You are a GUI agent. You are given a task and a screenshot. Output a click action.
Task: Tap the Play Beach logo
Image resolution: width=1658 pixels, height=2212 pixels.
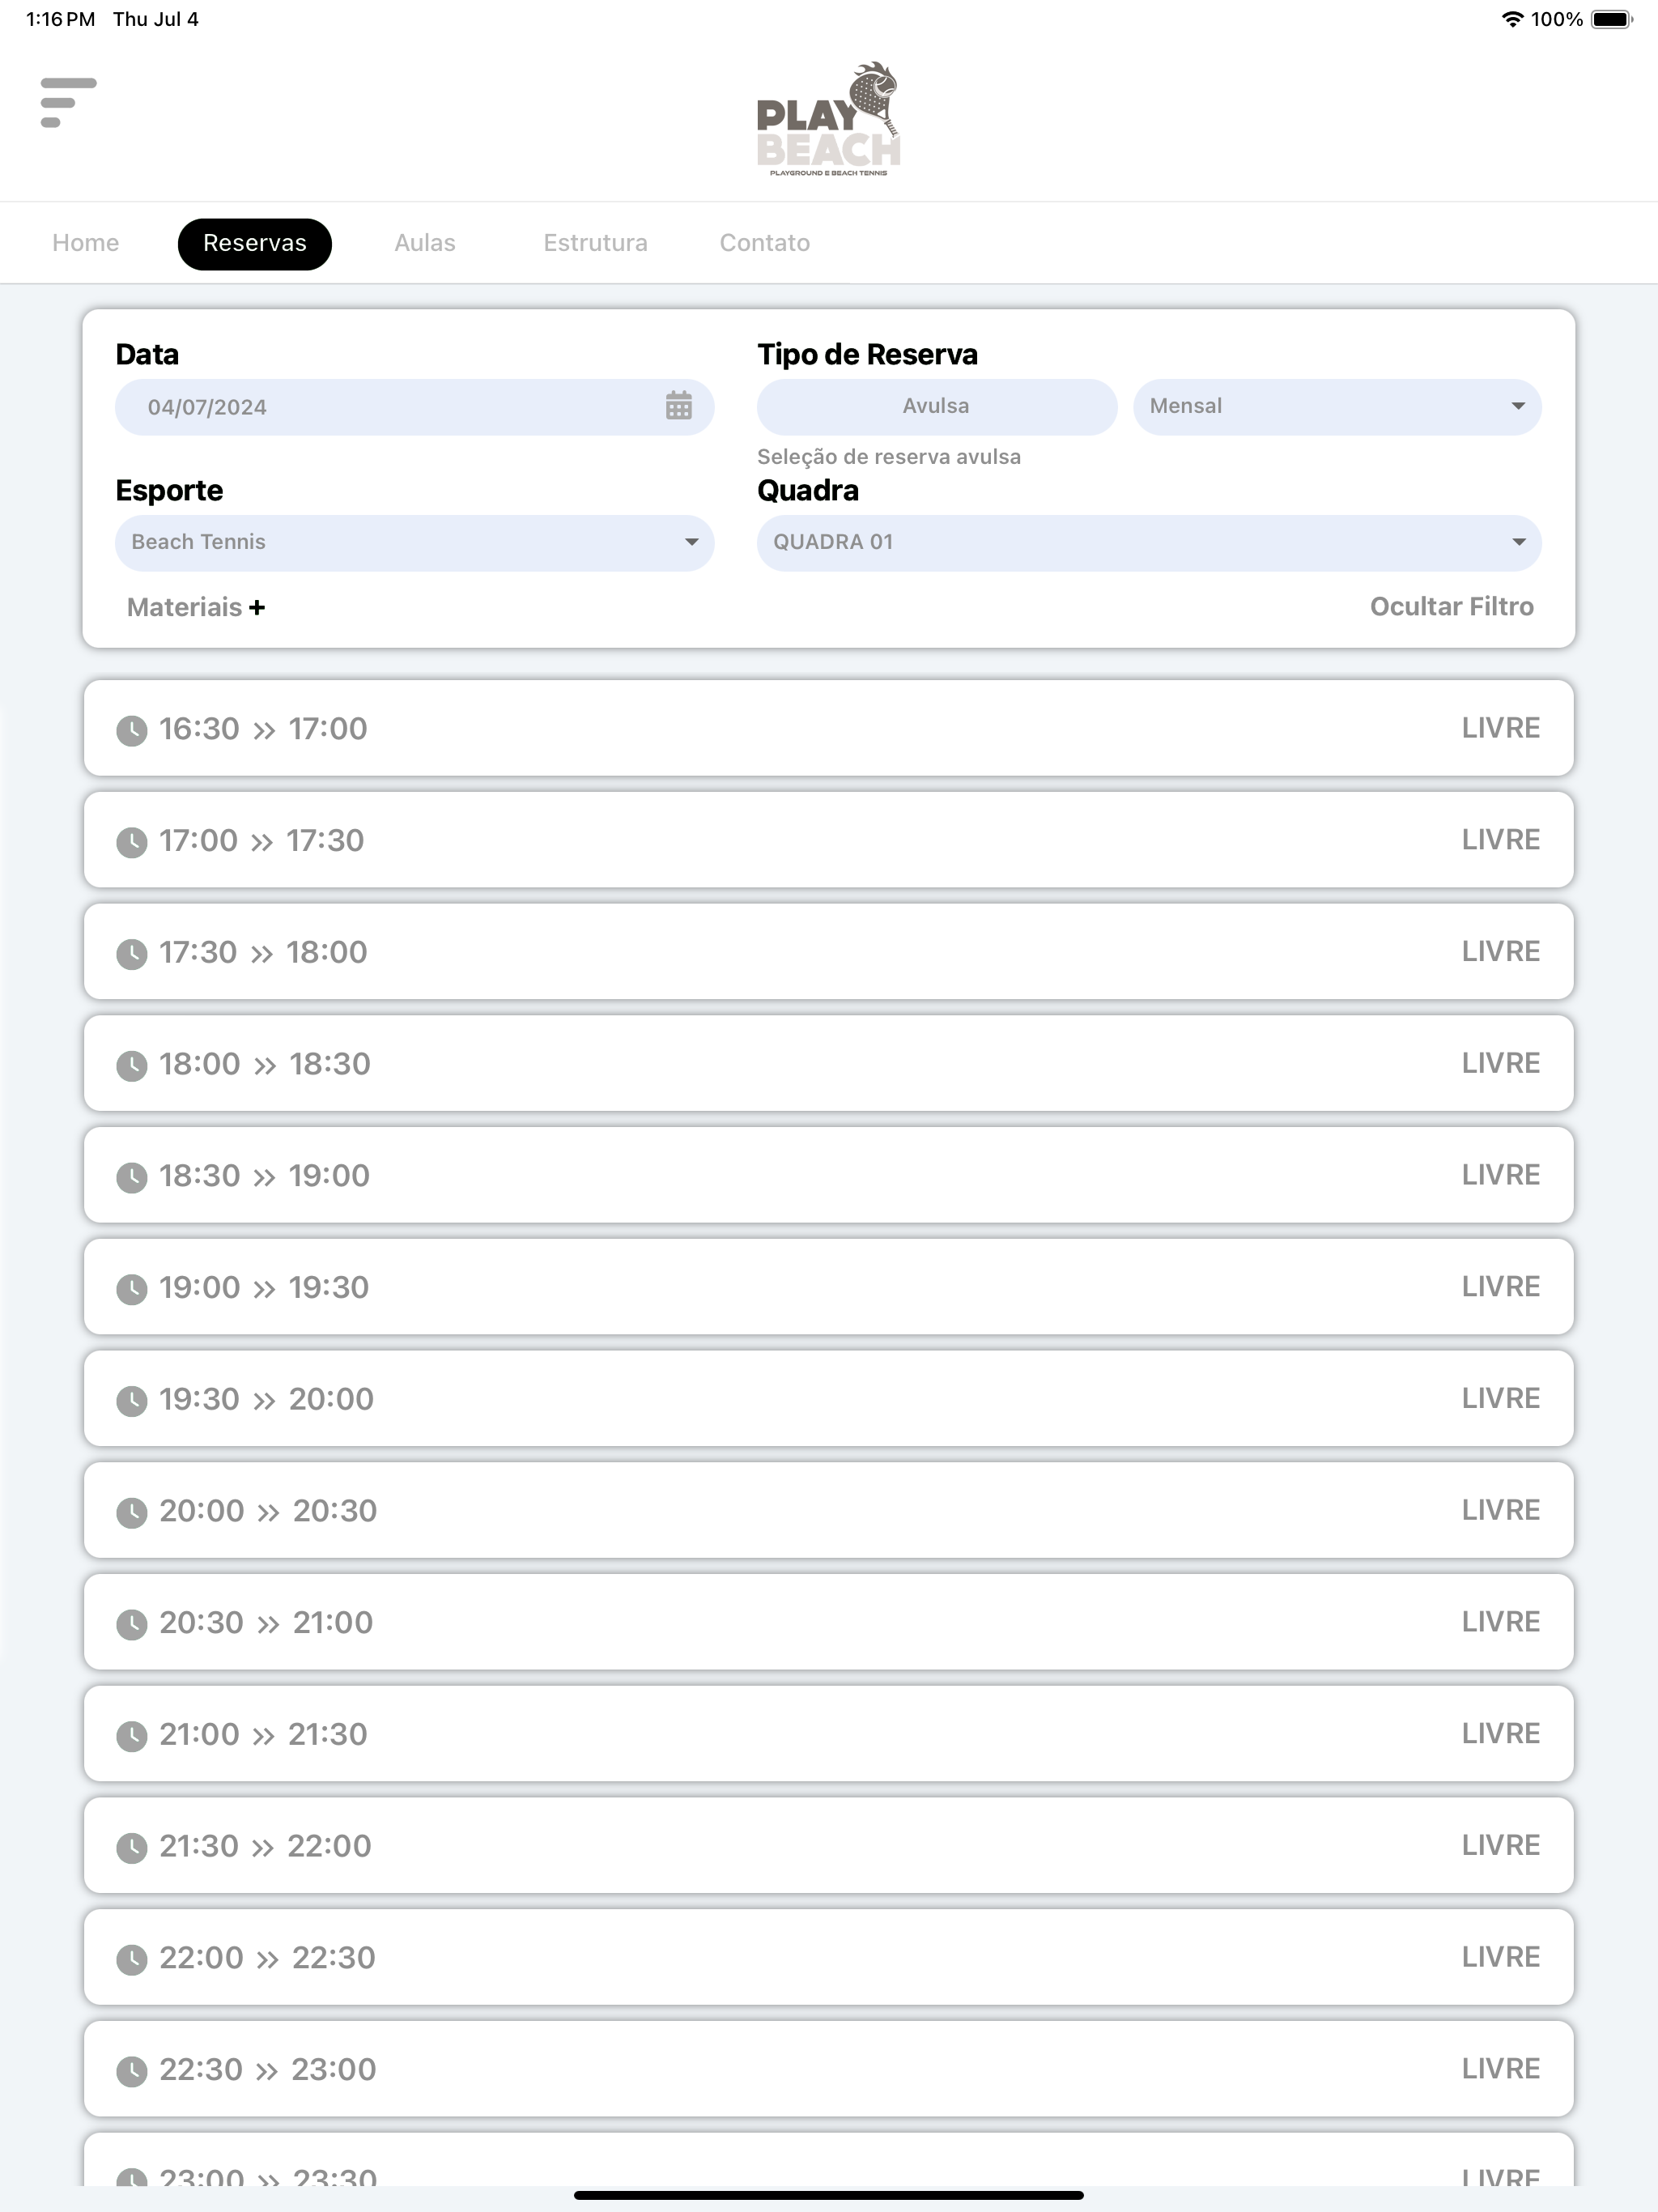[x=828, y=119]
